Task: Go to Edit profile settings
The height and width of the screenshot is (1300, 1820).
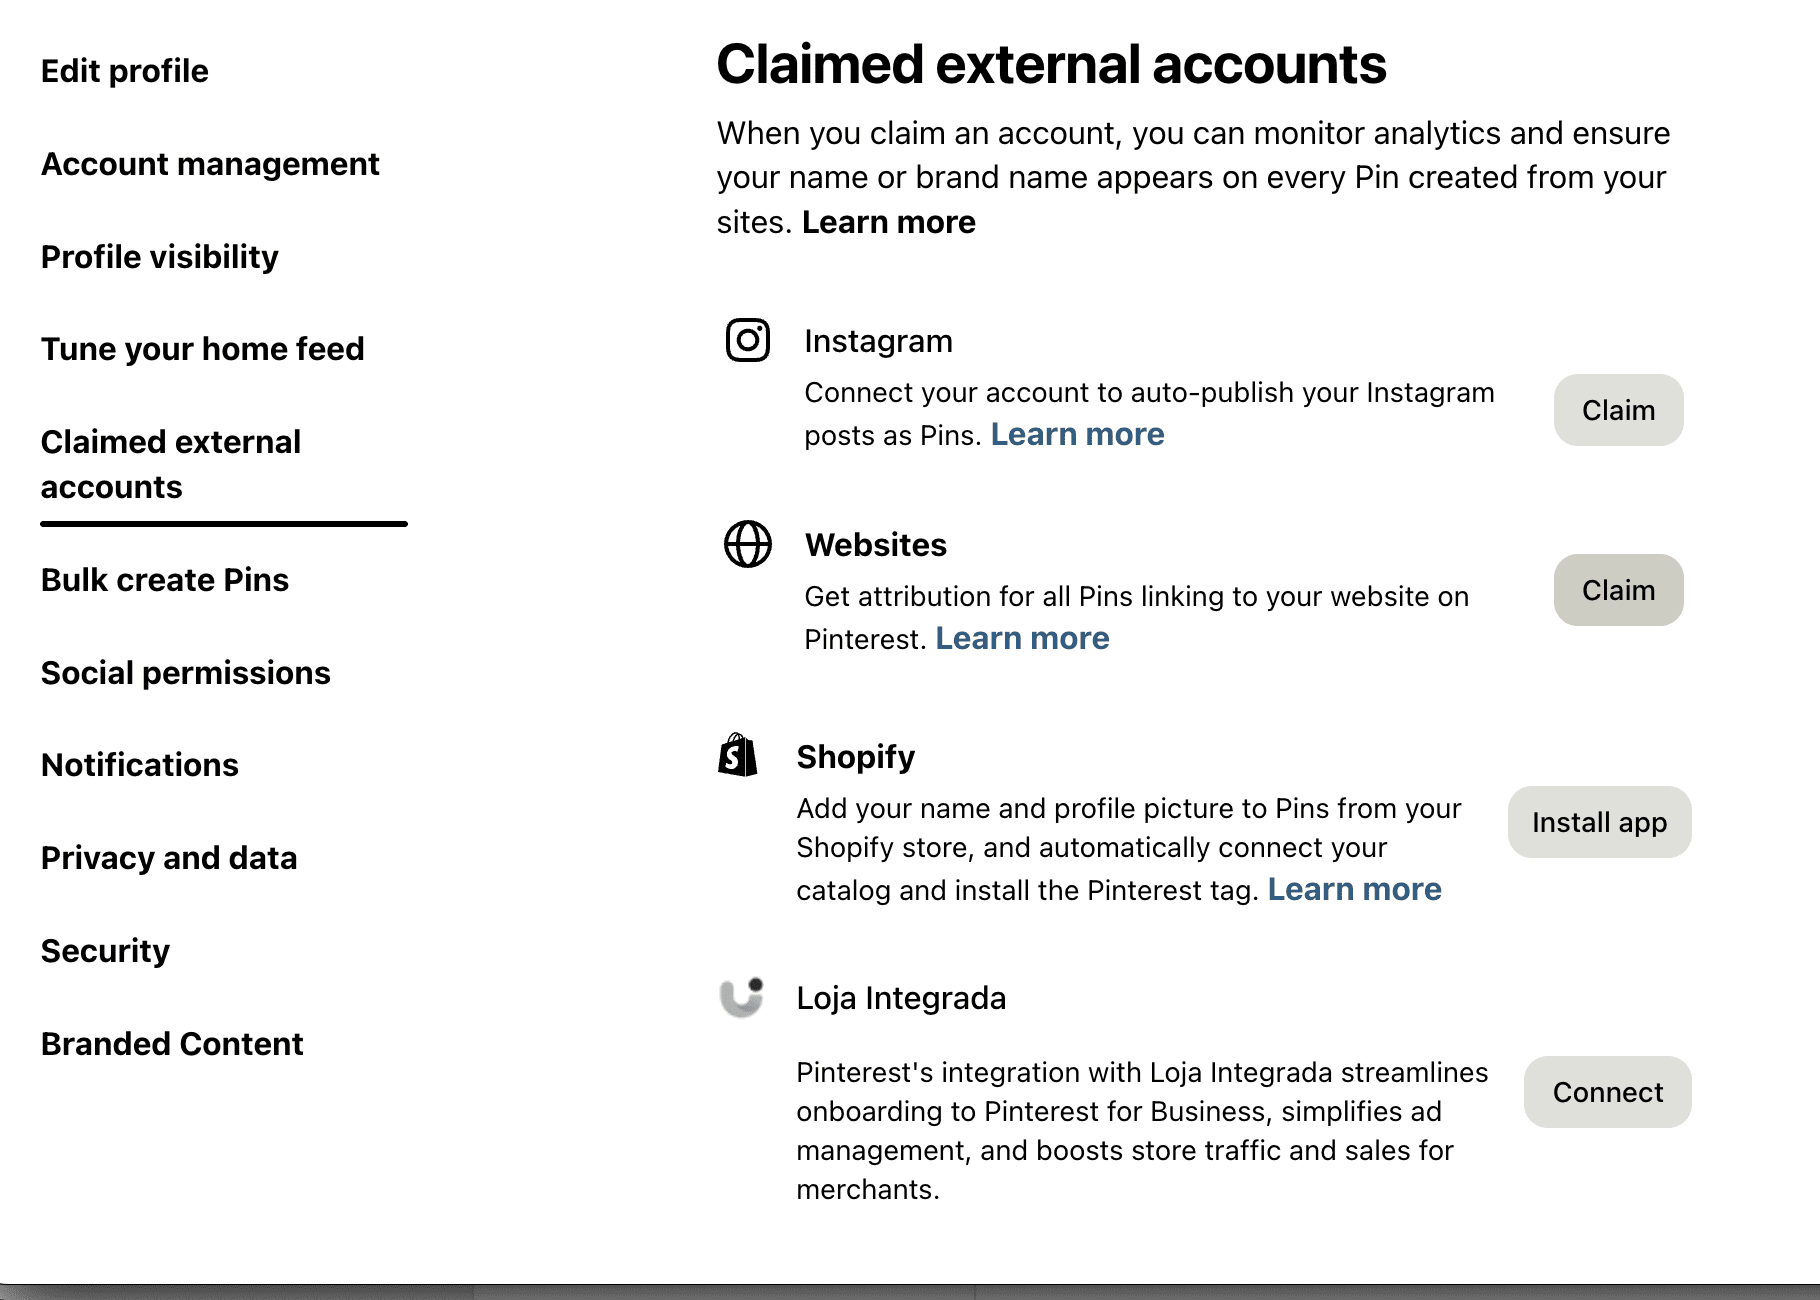Action: (x=125, y=71)
